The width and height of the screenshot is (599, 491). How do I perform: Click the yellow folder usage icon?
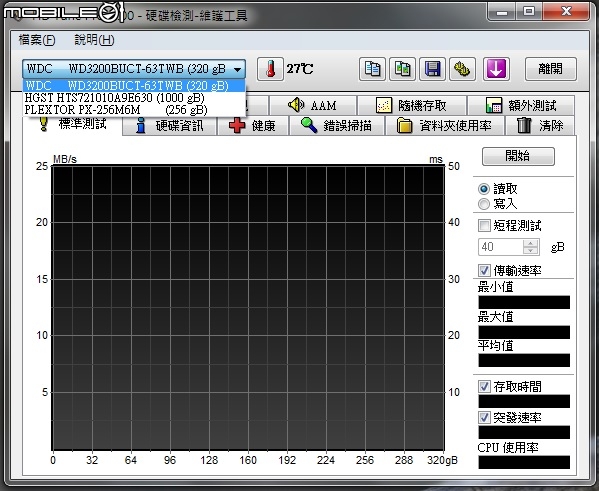coord(404,125)
